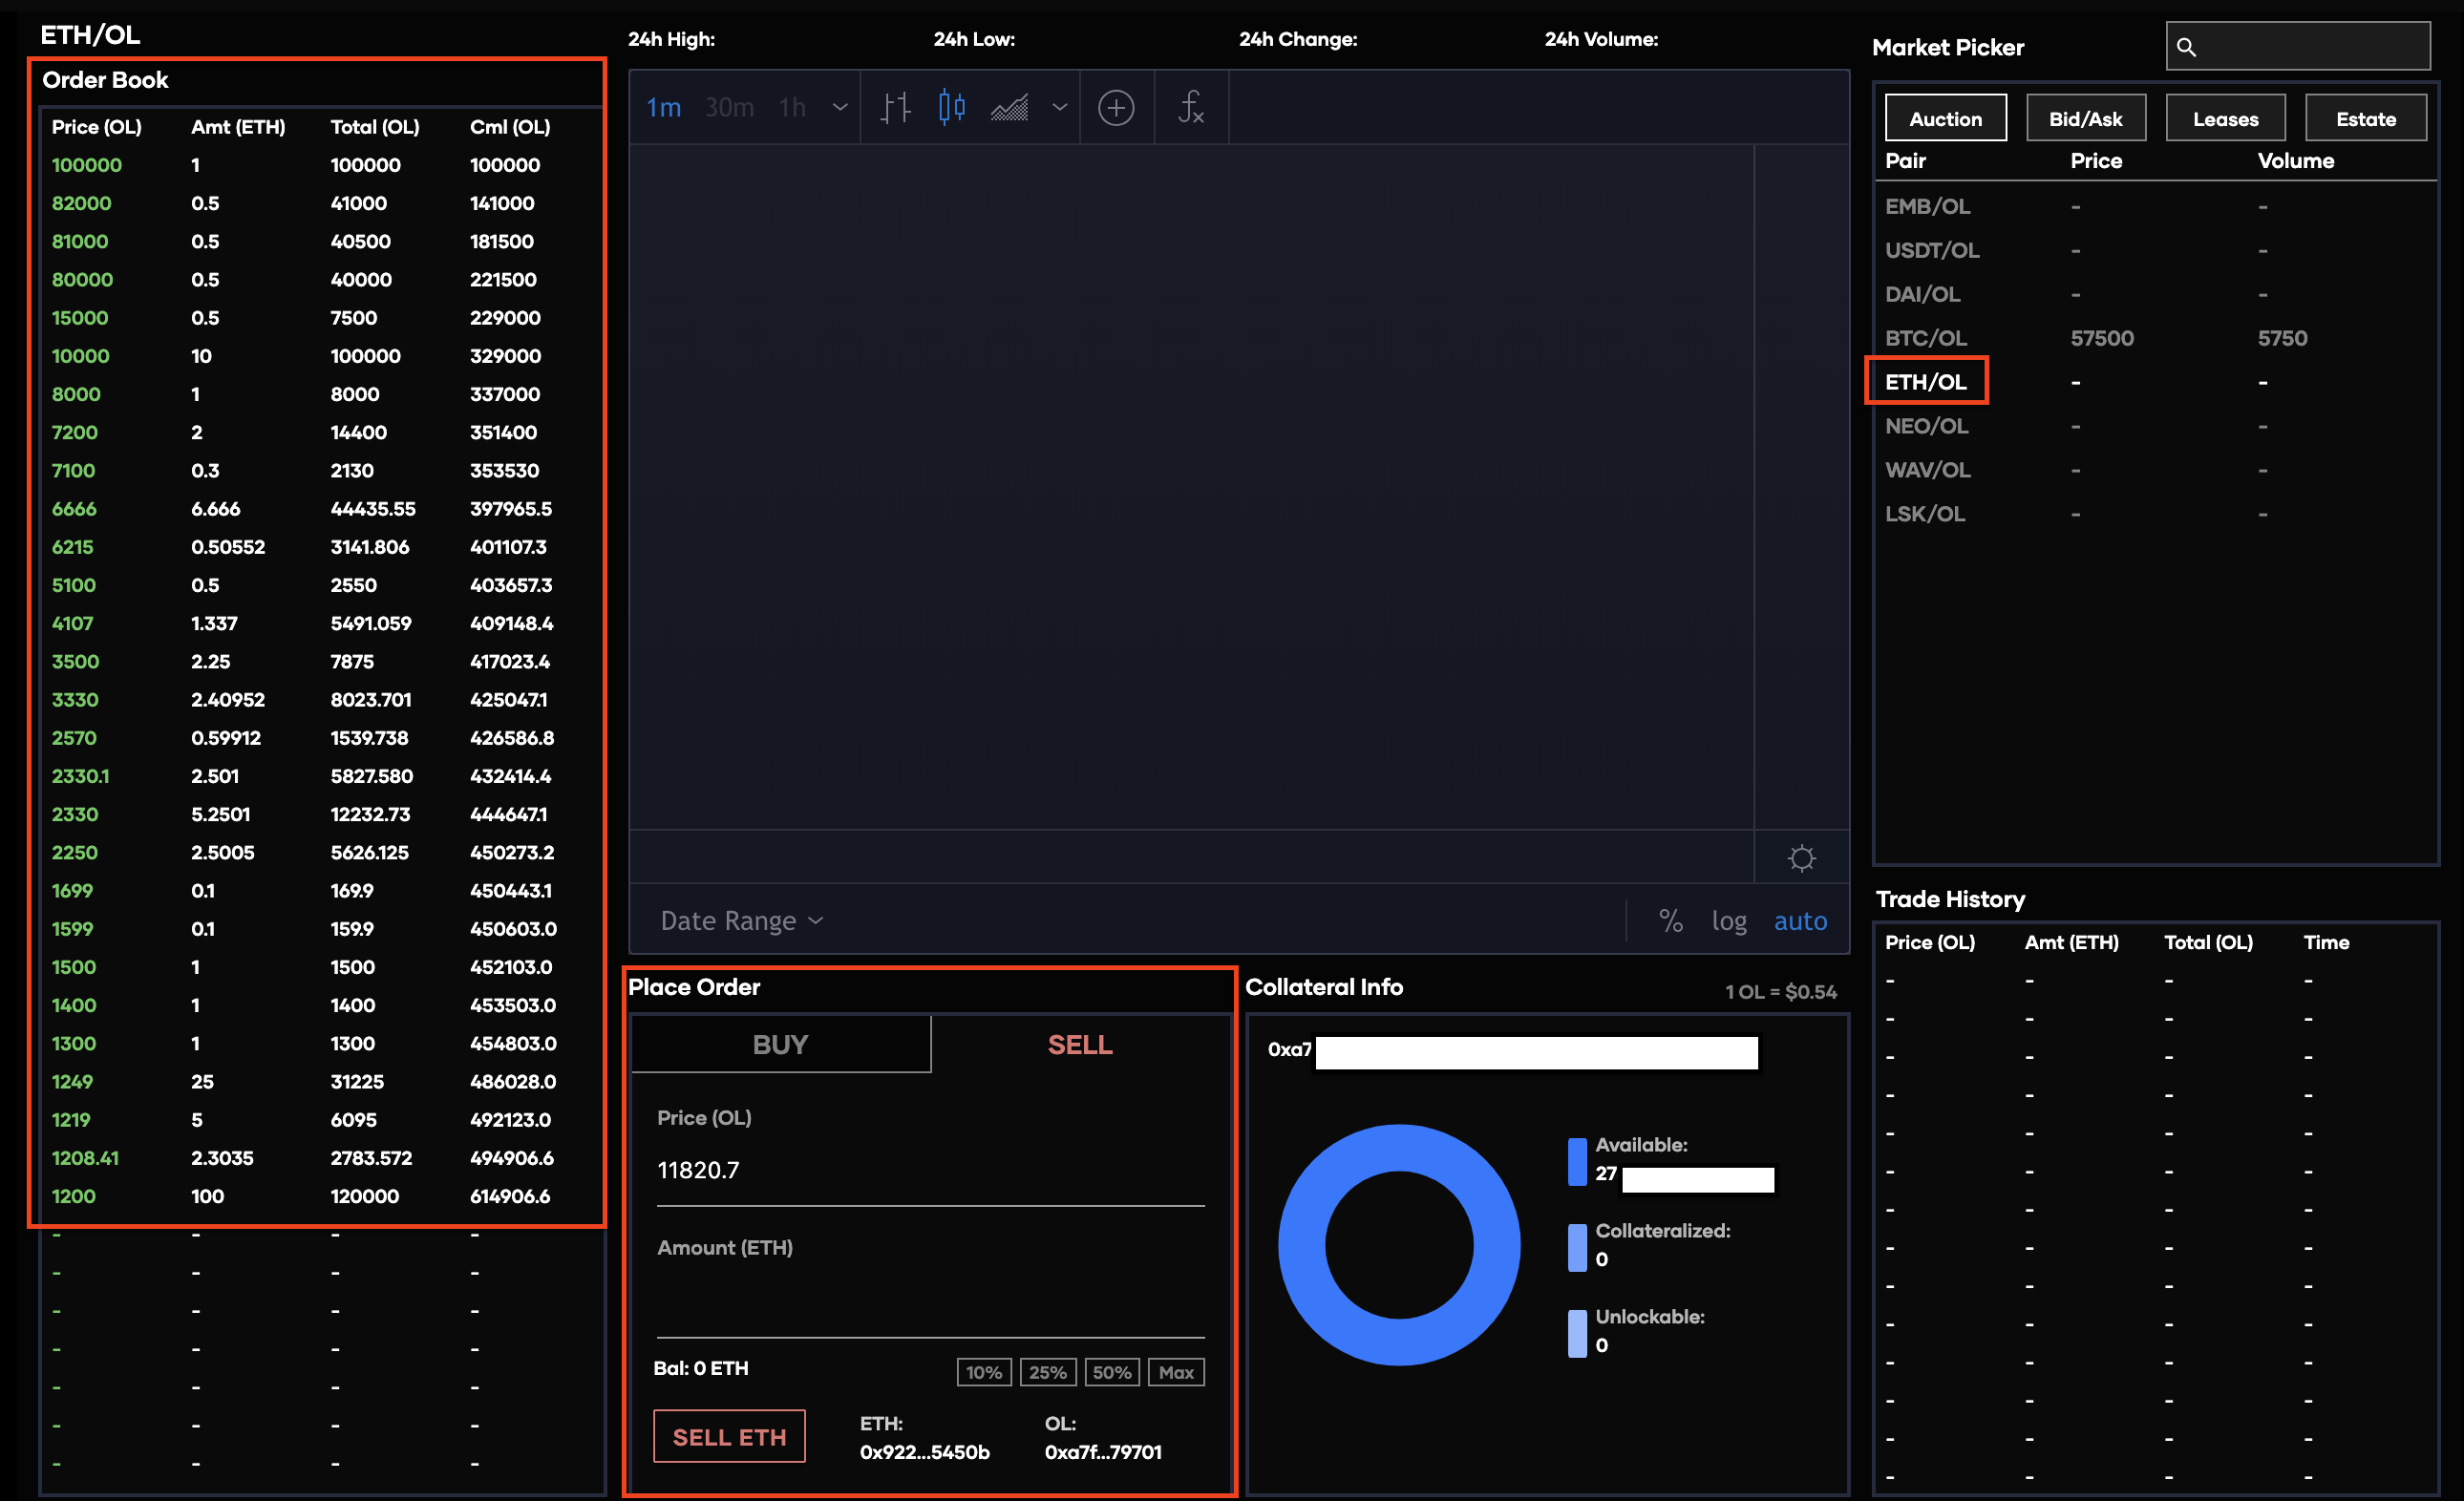Select the BTC/OL market pair row
This screenshot has height=1501, width=2464.
click(1926, 338)
